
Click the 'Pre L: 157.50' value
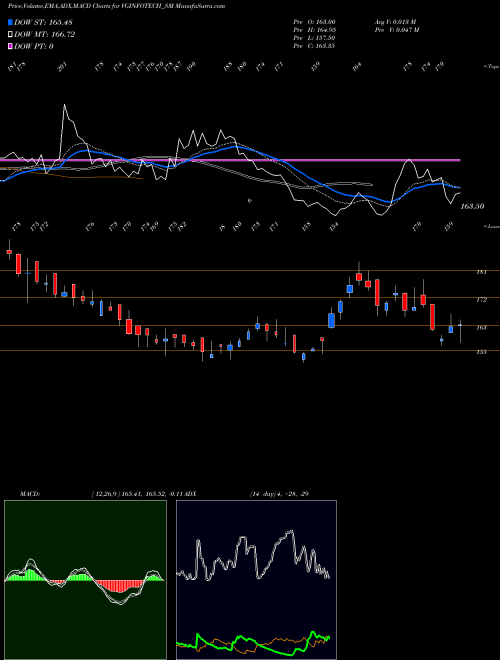coord(314,38)
